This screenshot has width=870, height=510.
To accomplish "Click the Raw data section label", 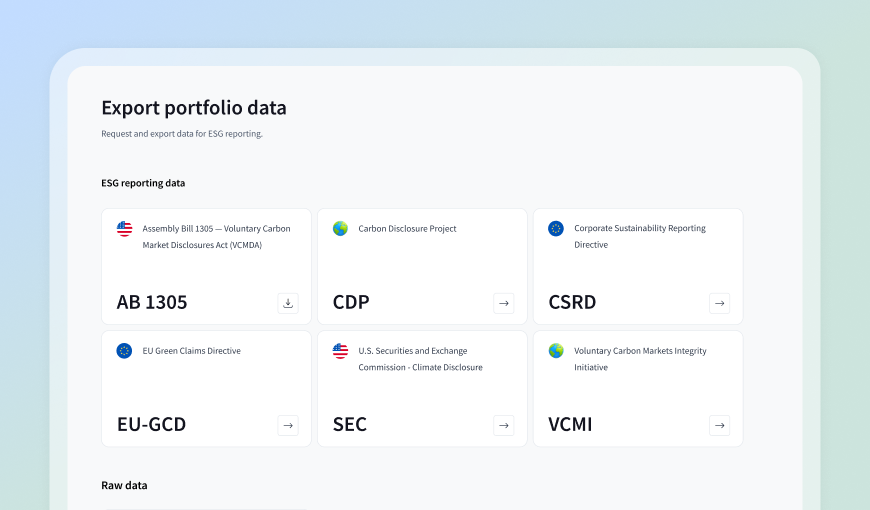I will [124, 486].
